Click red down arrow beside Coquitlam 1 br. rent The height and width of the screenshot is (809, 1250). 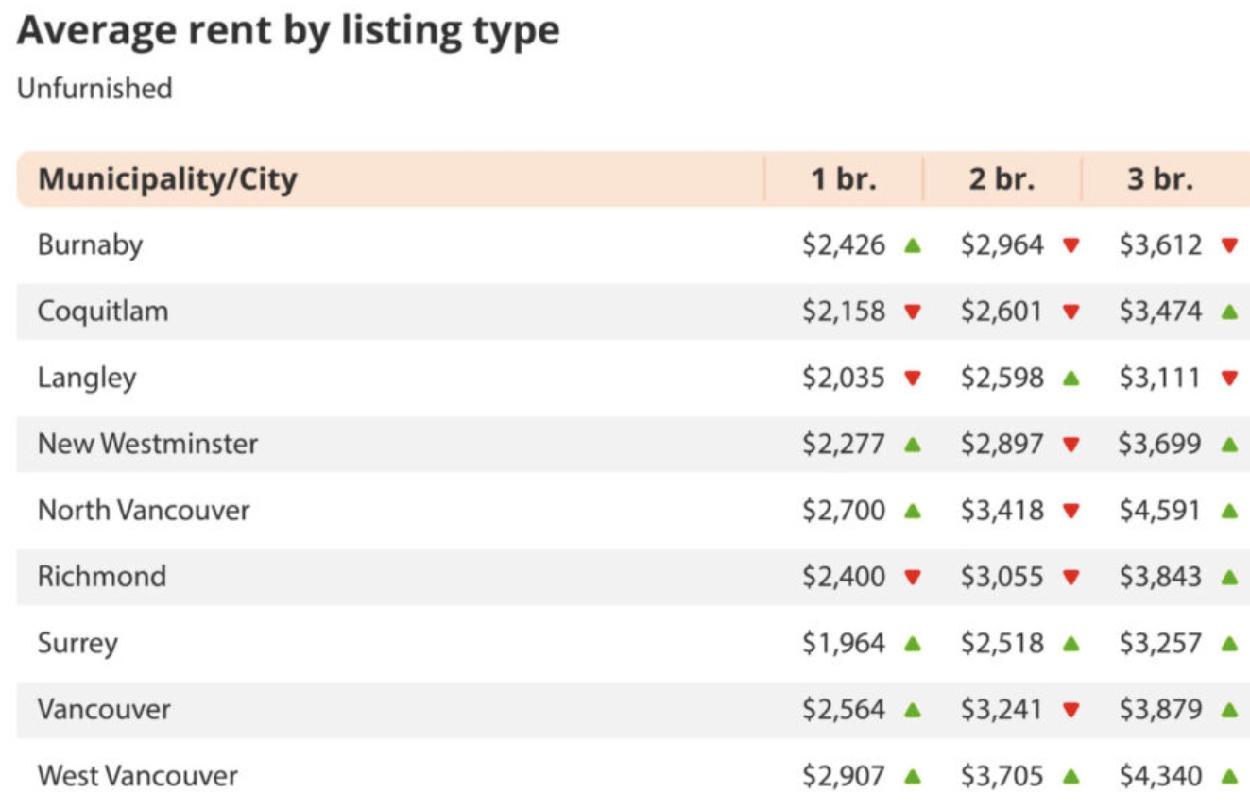[x=911, y=312]
